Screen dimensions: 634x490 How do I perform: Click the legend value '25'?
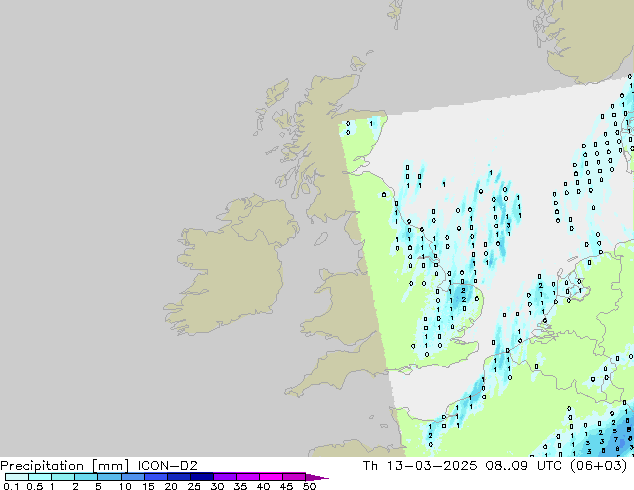(x=194, y=486)
